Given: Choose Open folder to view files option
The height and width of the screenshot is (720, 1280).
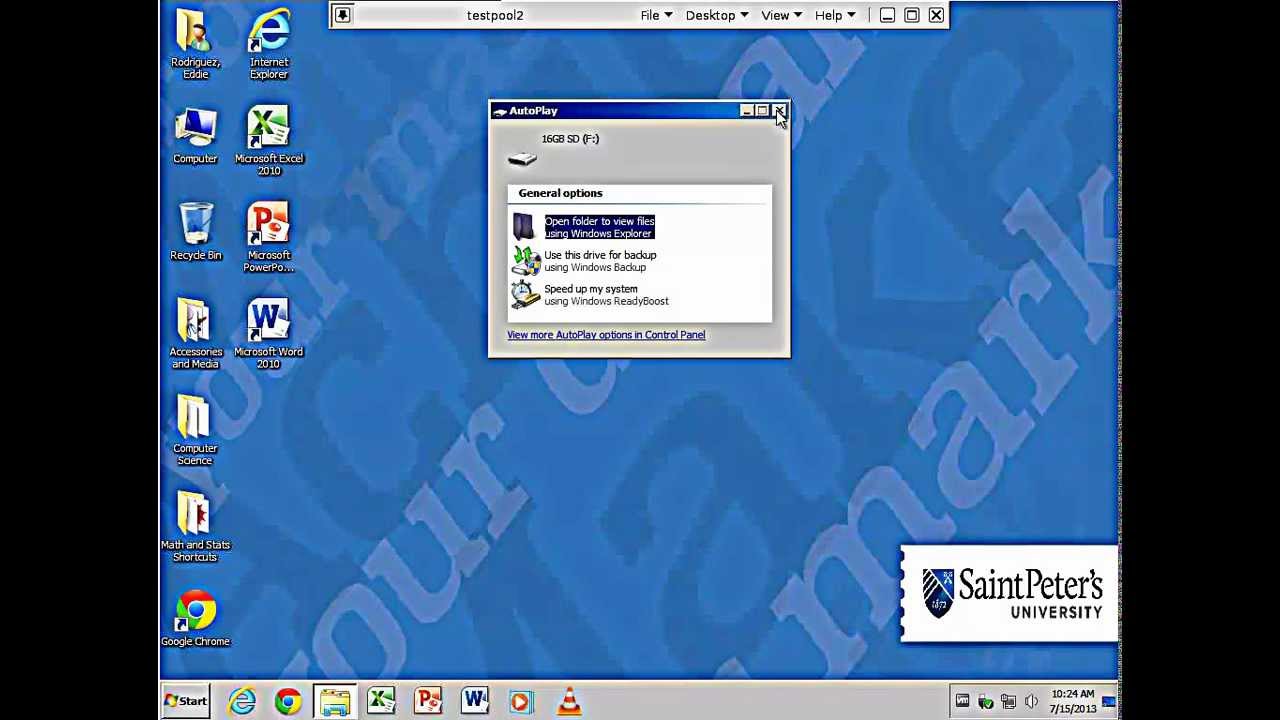Looking at the screenshot, I should (x=584, y=227).
